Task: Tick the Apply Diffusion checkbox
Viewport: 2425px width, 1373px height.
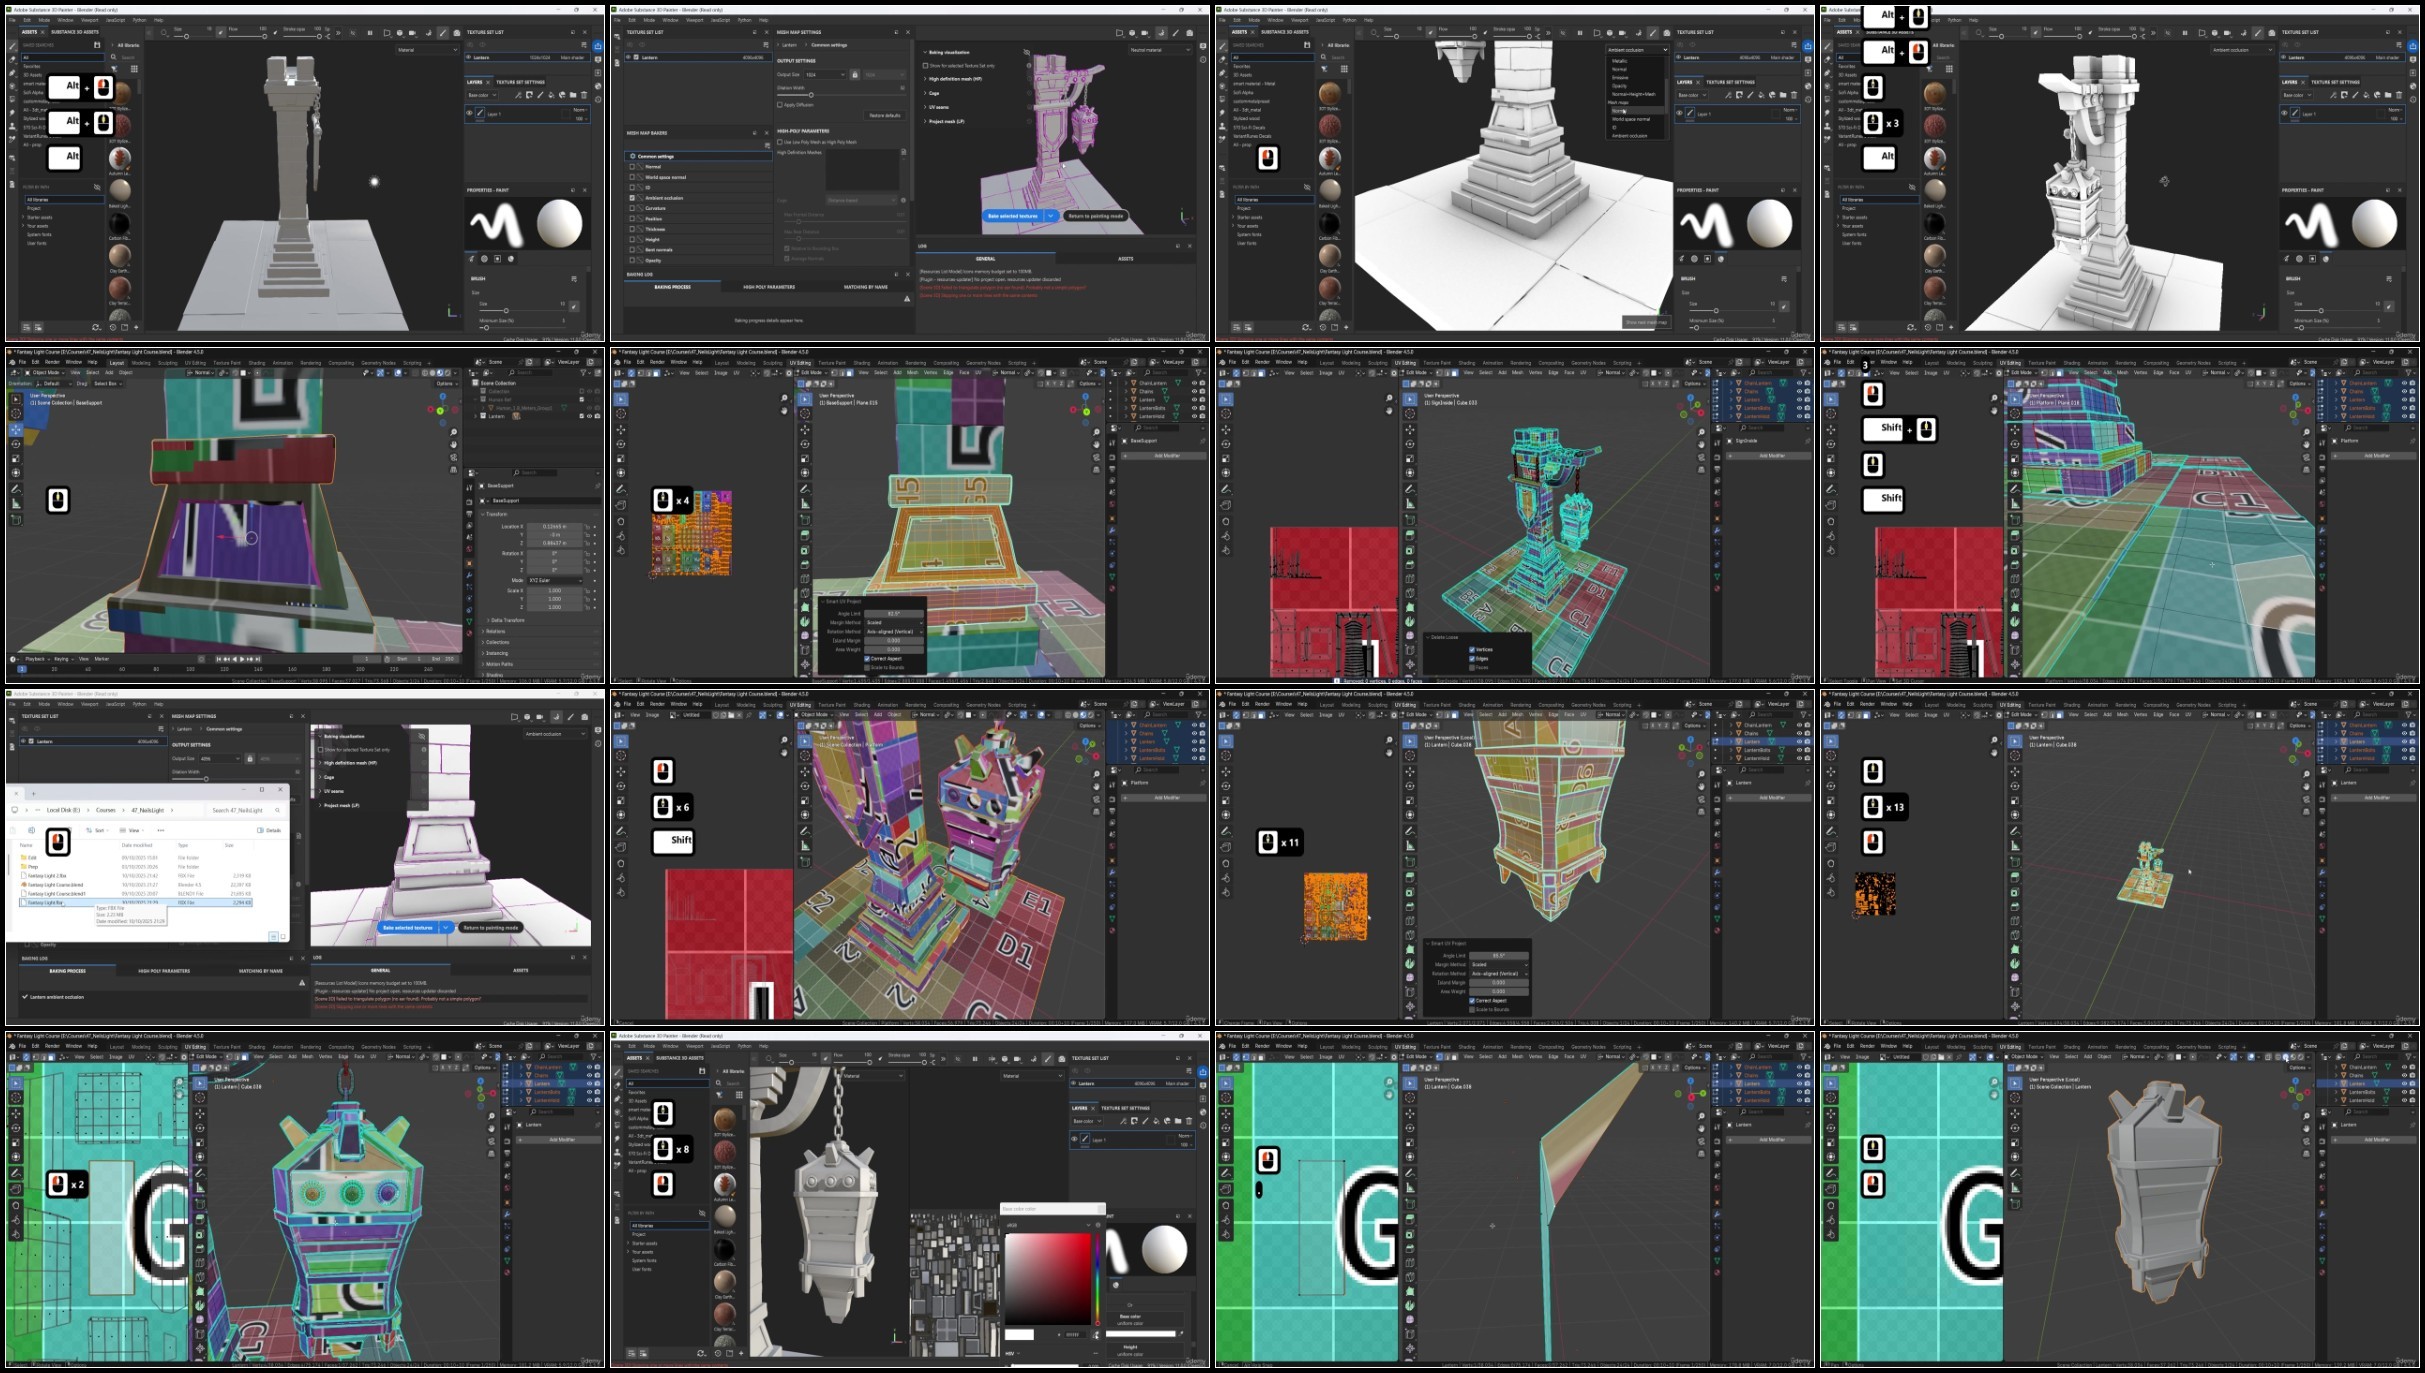Action: pos(780,105)
